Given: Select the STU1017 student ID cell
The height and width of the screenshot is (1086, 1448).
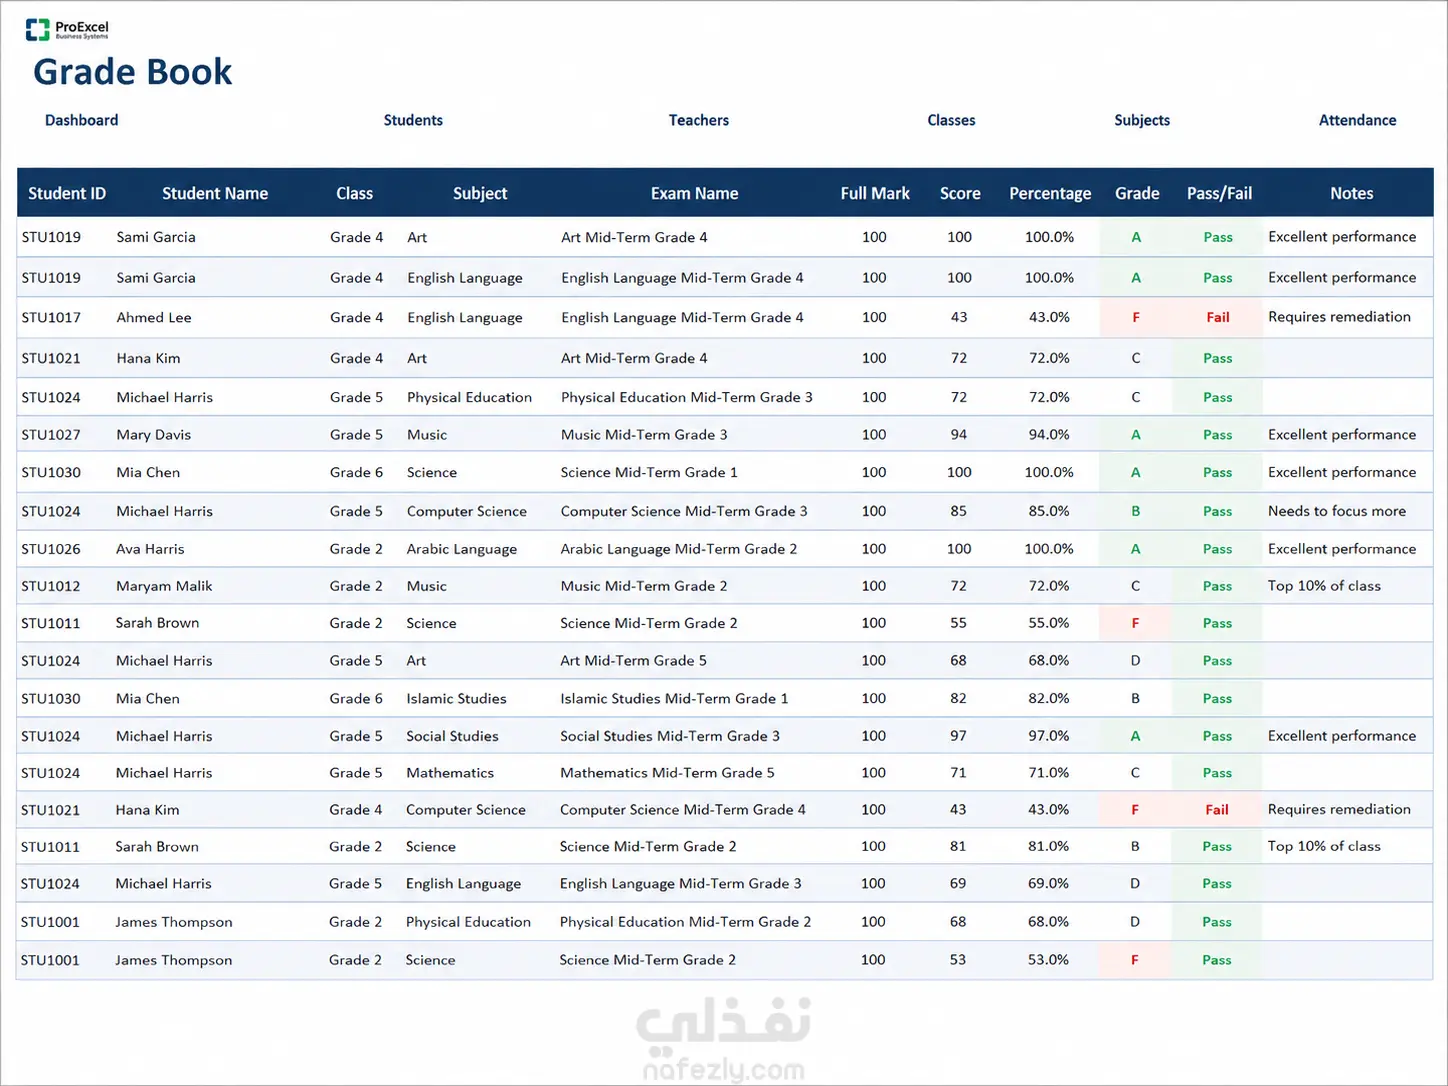Looking at the screenshot, I should (x=51, y=317).
